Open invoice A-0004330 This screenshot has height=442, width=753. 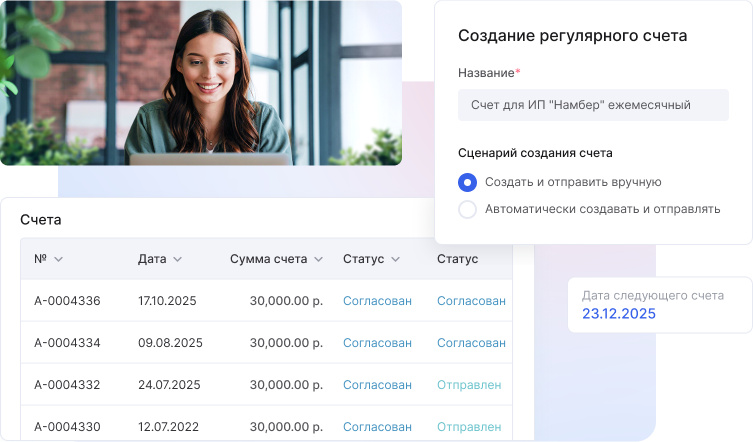(x=67, y=427)
